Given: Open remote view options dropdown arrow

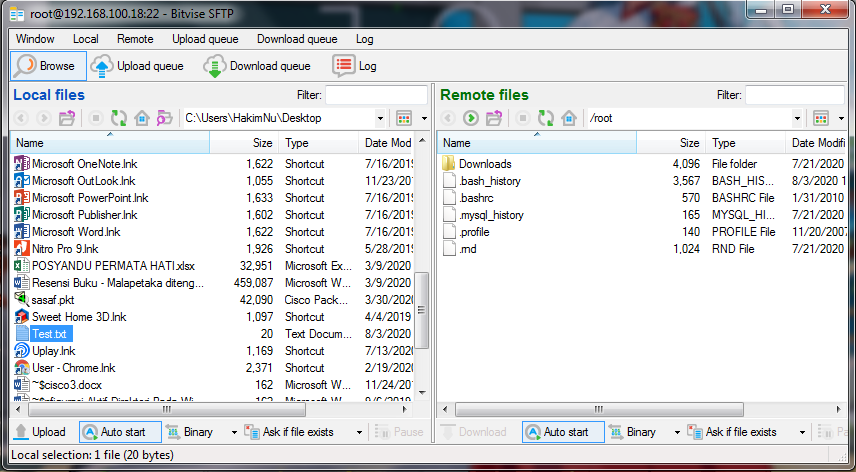Looking at the screenshot, I should [x=841, y=118].
